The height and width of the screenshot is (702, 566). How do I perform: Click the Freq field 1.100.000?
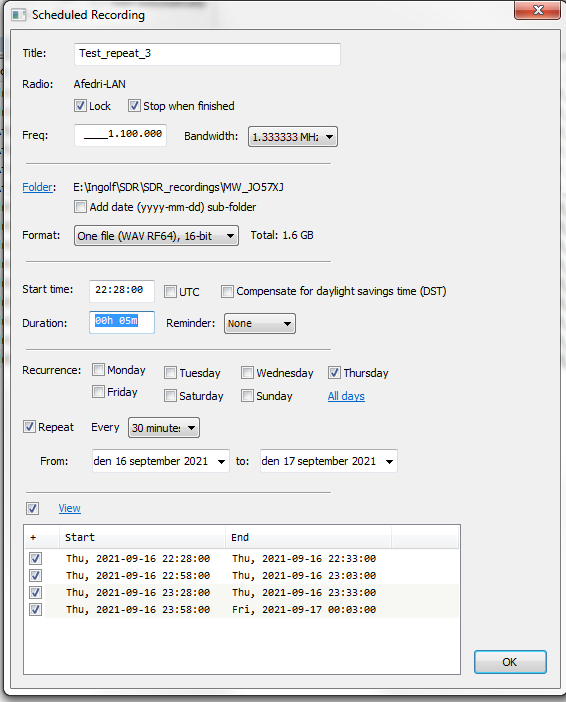tap(120, 135)
